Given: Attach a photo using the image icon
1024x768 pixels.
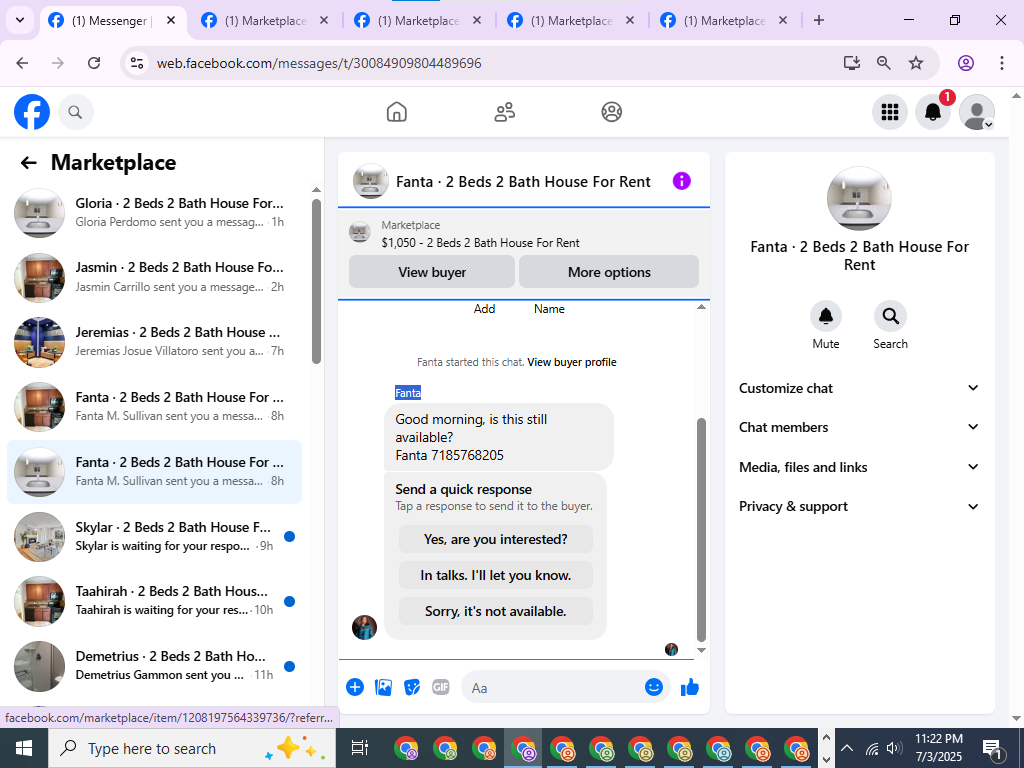Looking at the screenshot, I should pos(383,687).
